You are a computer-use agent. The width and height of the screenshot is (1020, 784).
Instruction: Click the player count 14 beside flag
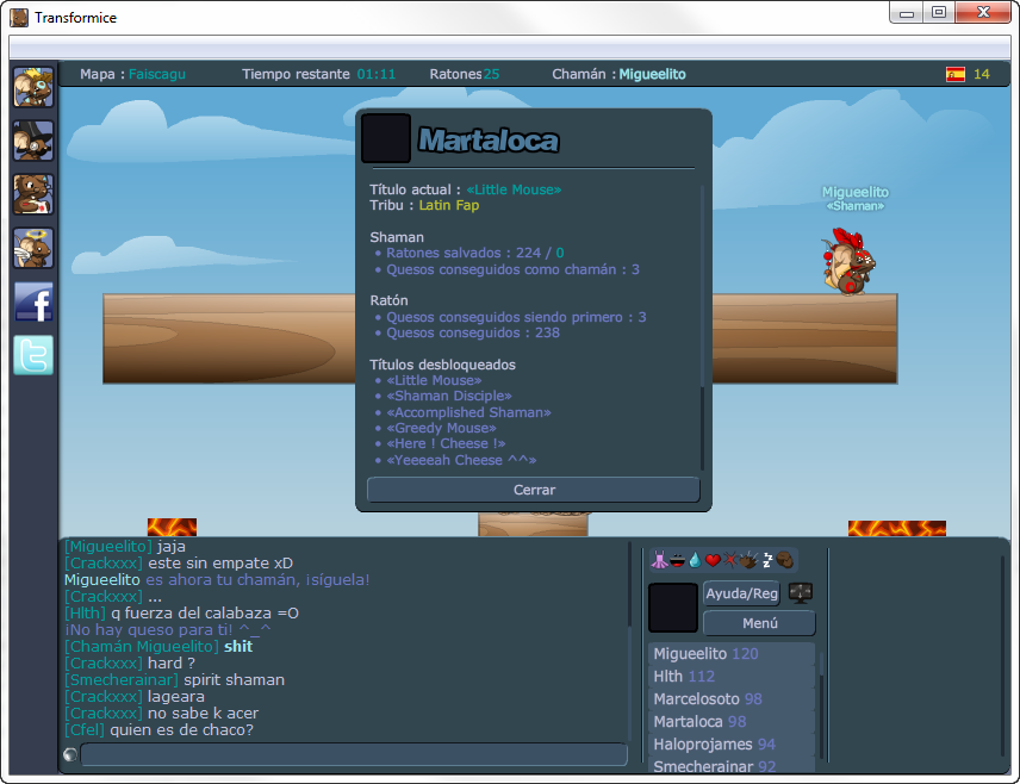pos(982,74)
